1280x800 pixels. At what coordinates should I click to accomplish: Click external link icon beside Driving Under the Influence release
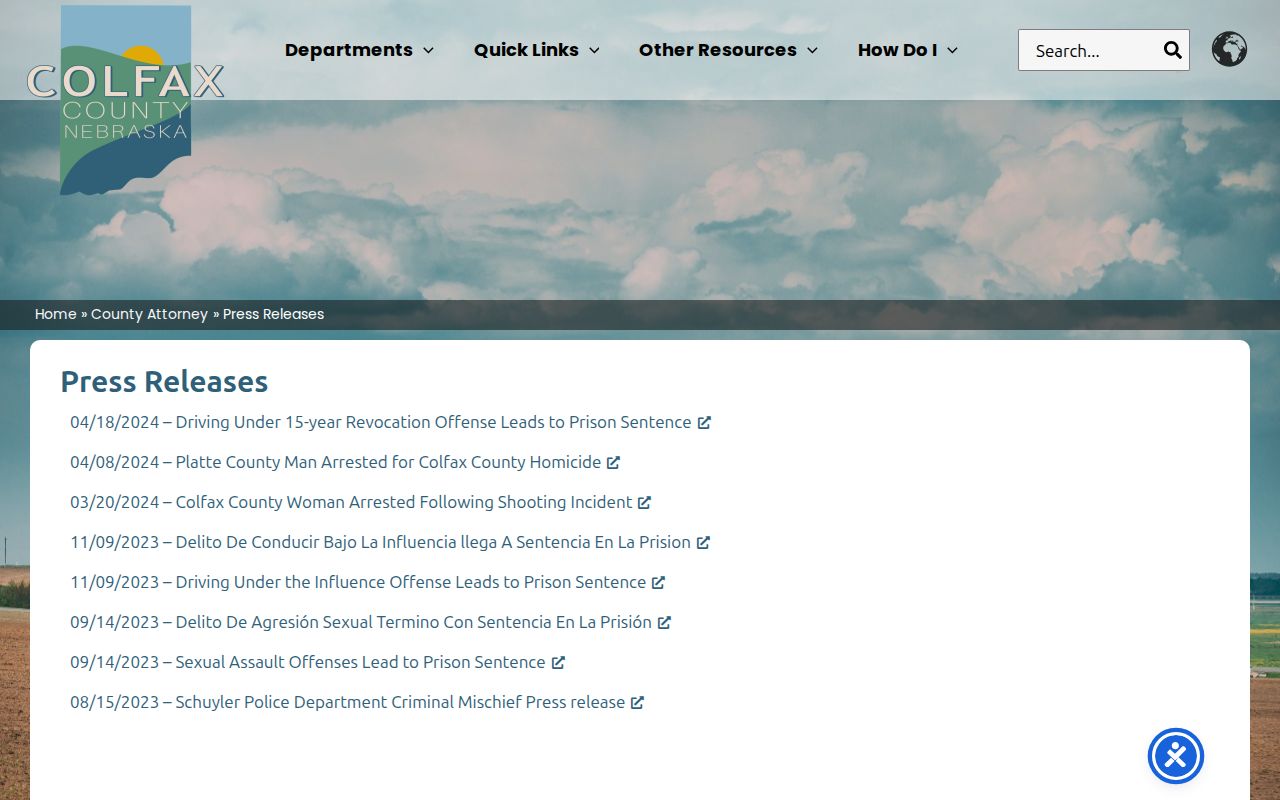coord(658,583)
